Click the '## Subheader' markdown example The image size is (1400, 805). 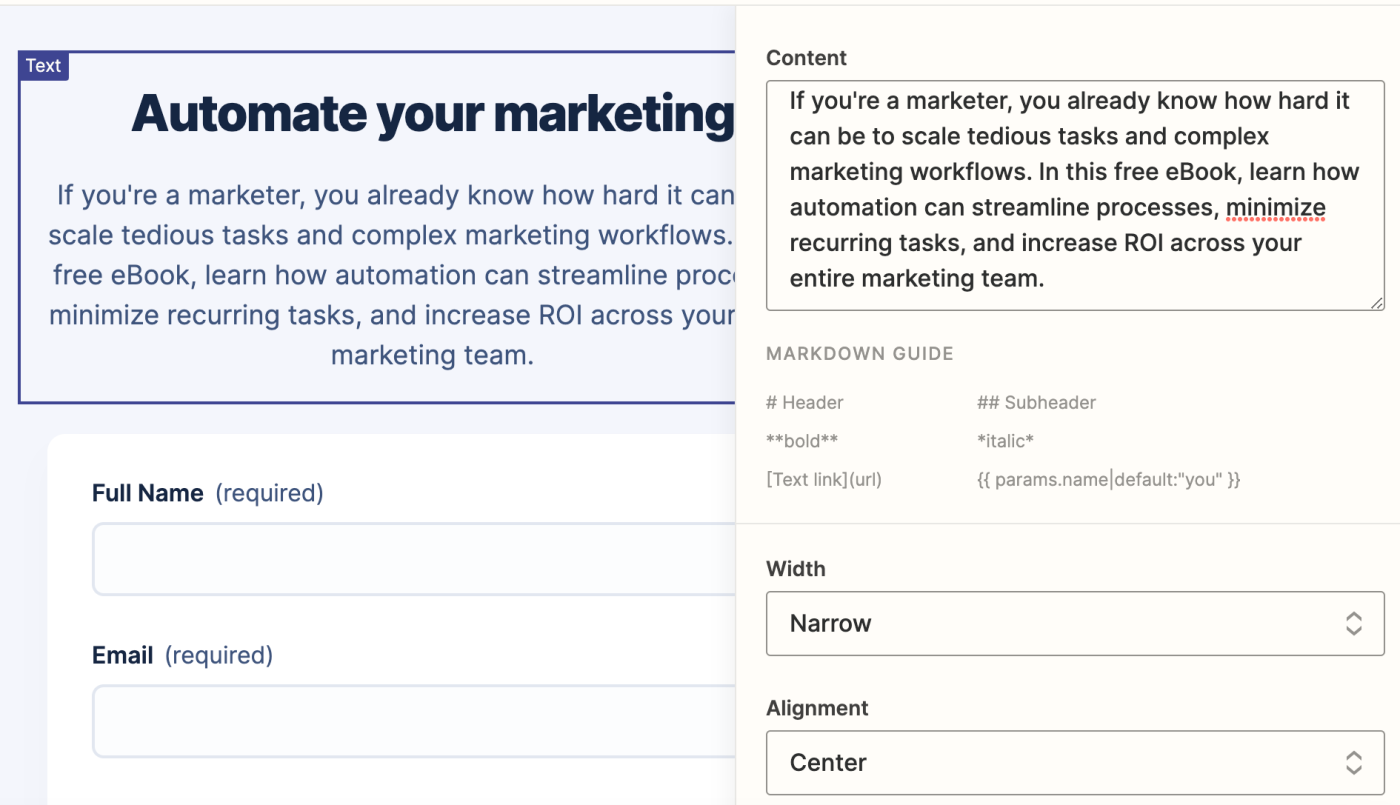(1036, 403)
